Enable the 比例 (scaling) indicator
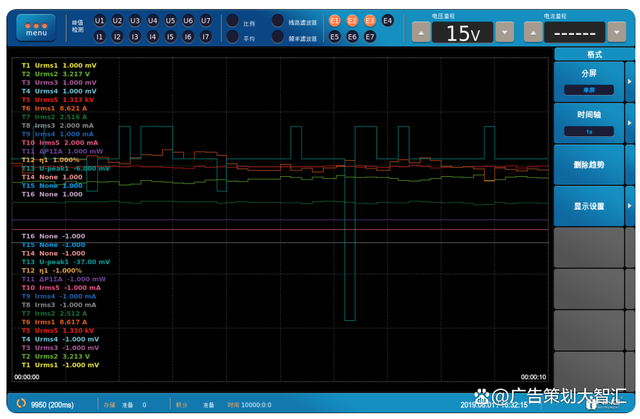The width and height of the screenshot is (640, 419). (233, 20)
